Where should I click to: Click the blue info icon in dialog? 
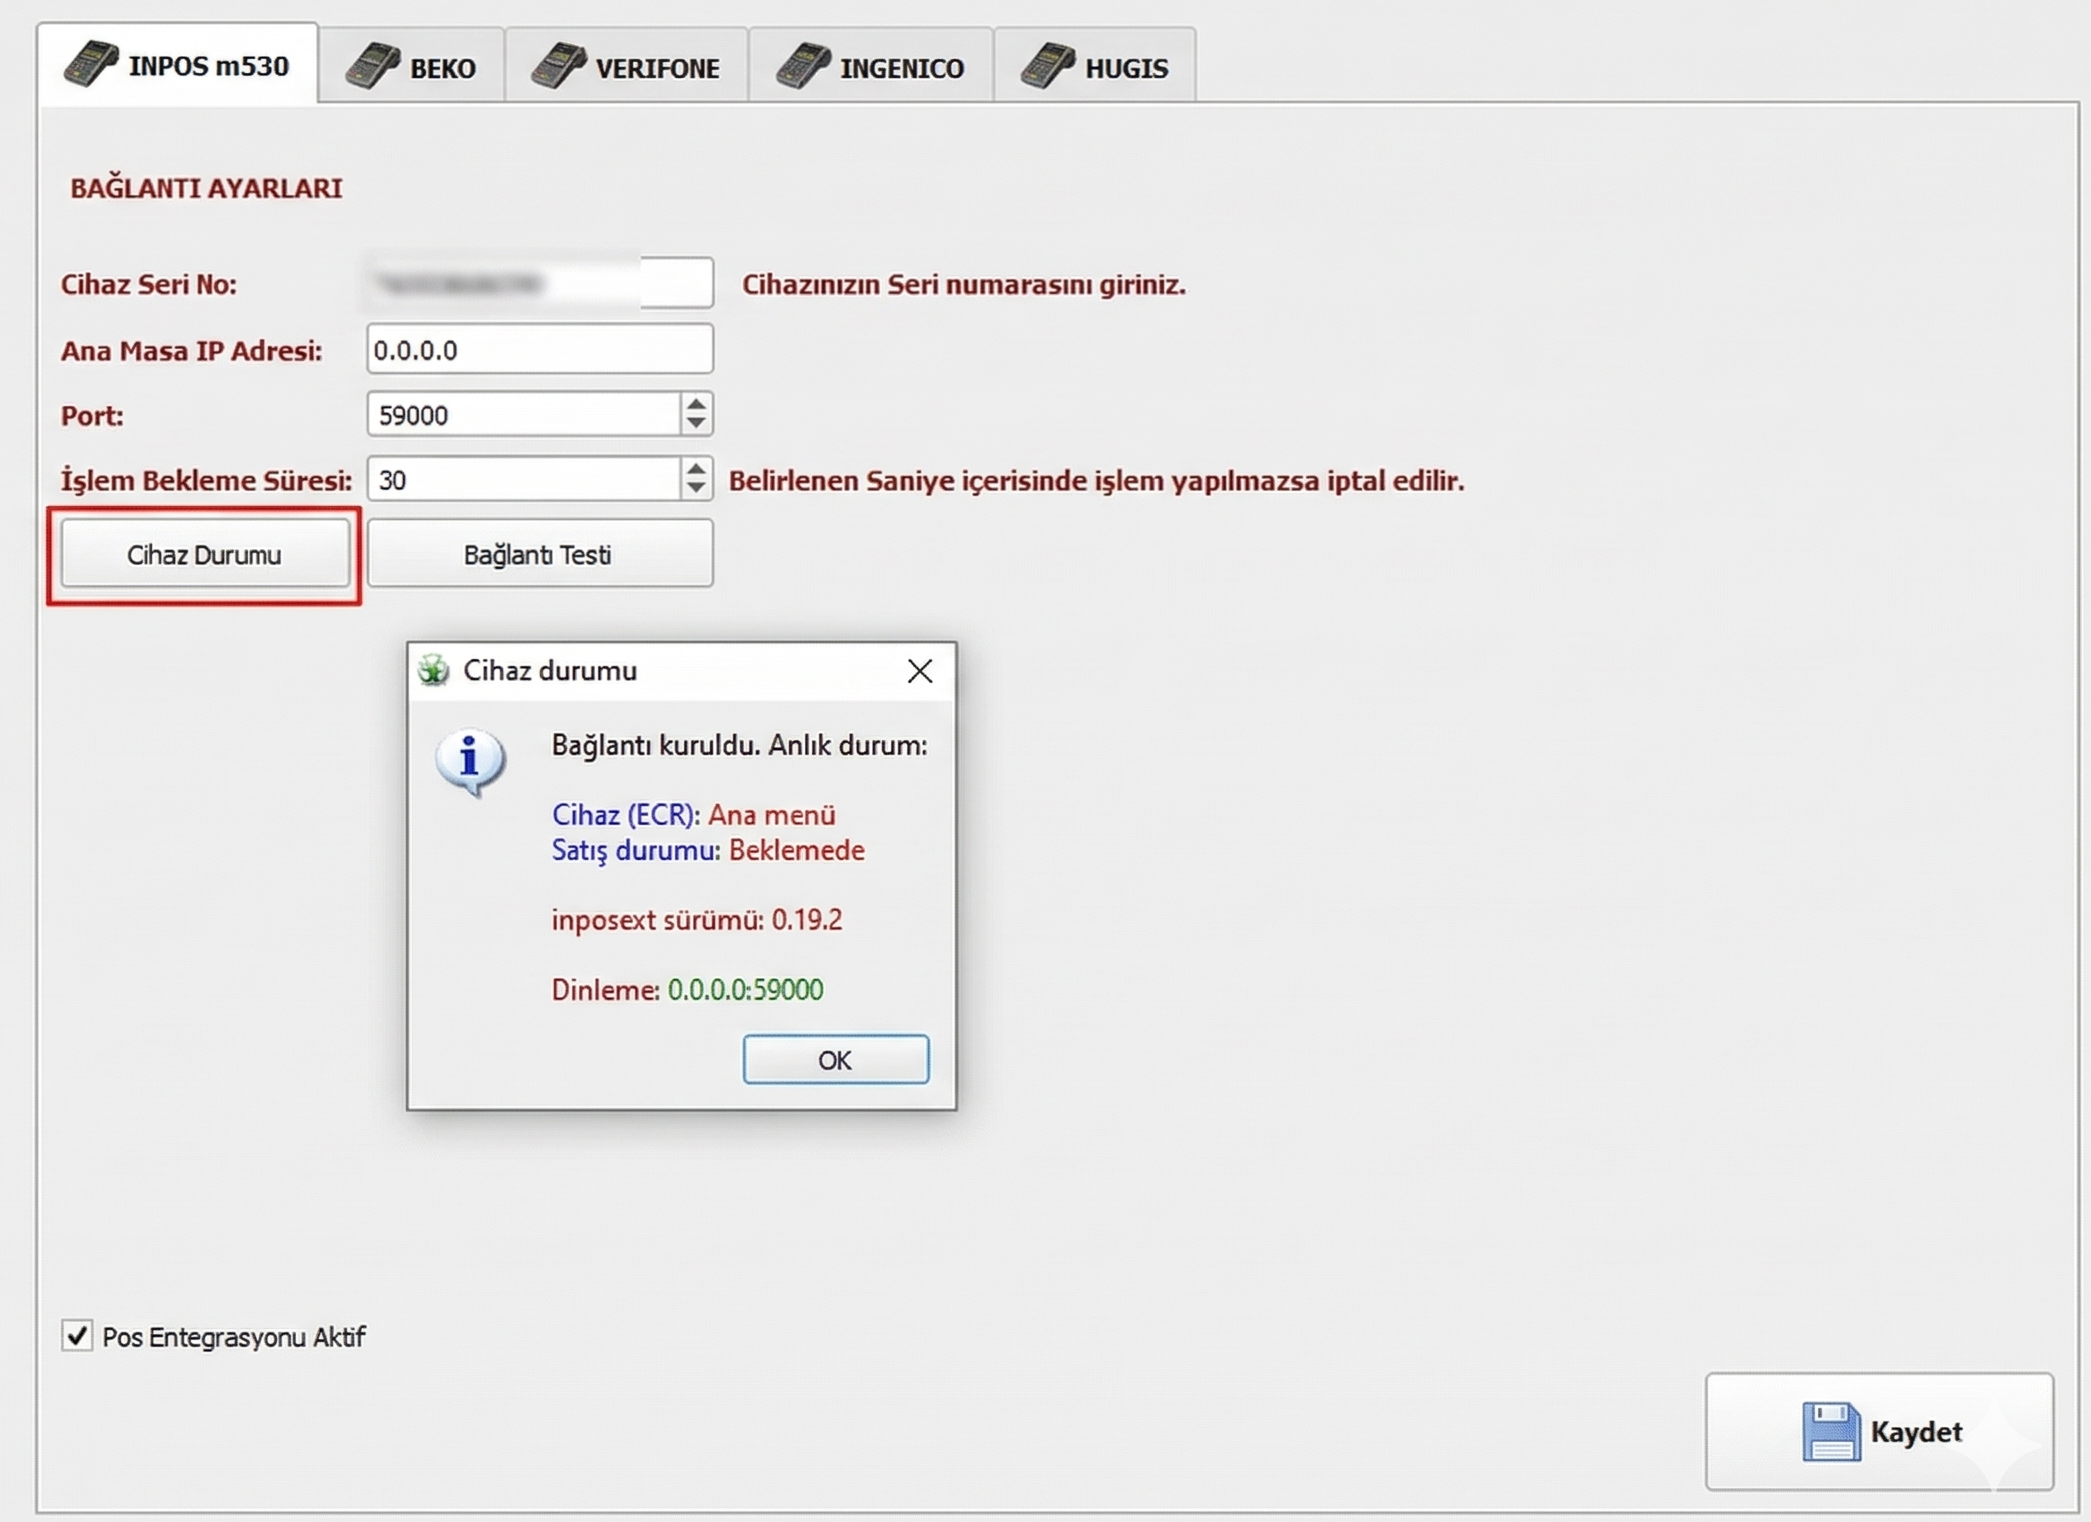coord(470,760)
